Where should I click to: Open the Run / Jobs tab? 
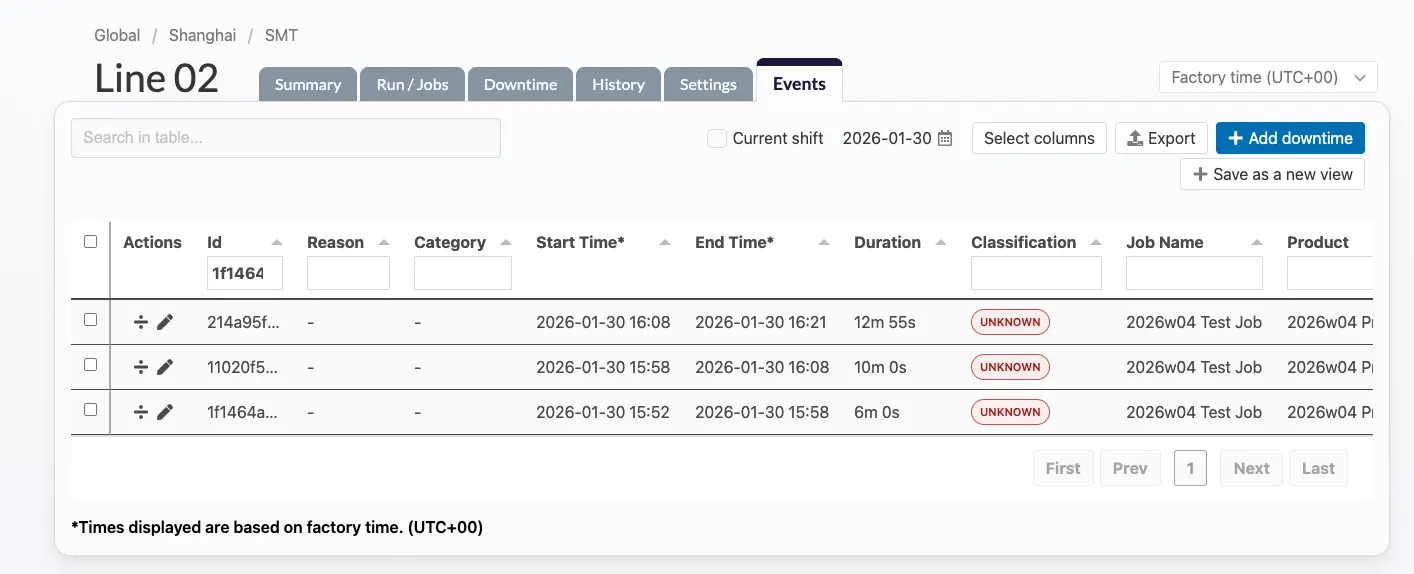(412, 85)
